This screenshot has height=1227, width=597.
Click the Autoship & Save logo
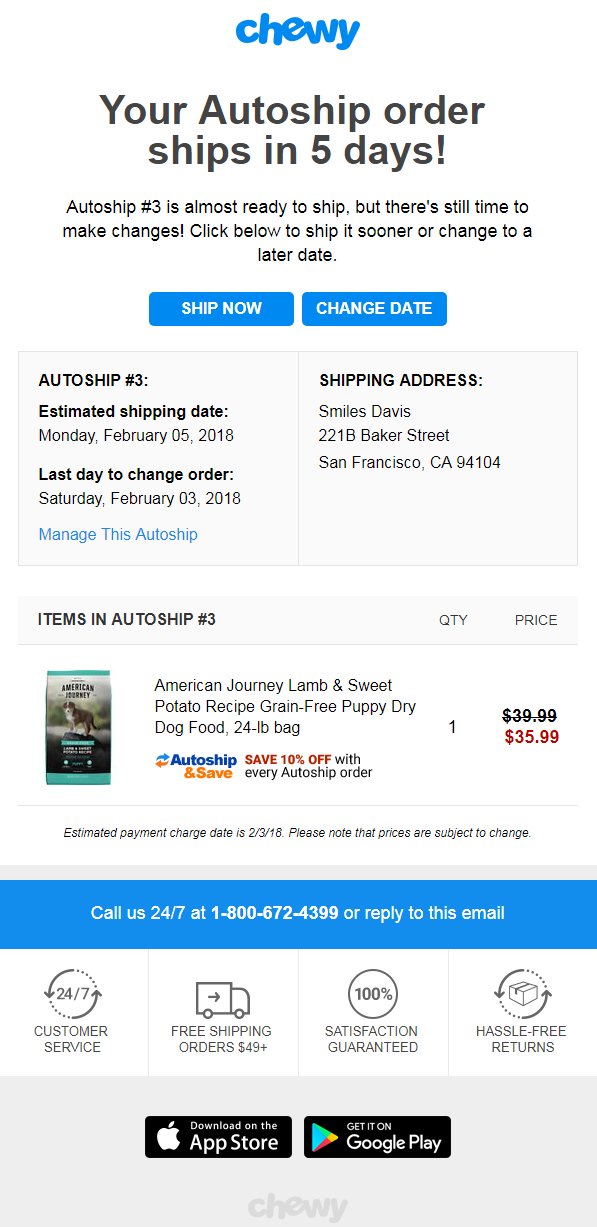[x=196, y=766]
